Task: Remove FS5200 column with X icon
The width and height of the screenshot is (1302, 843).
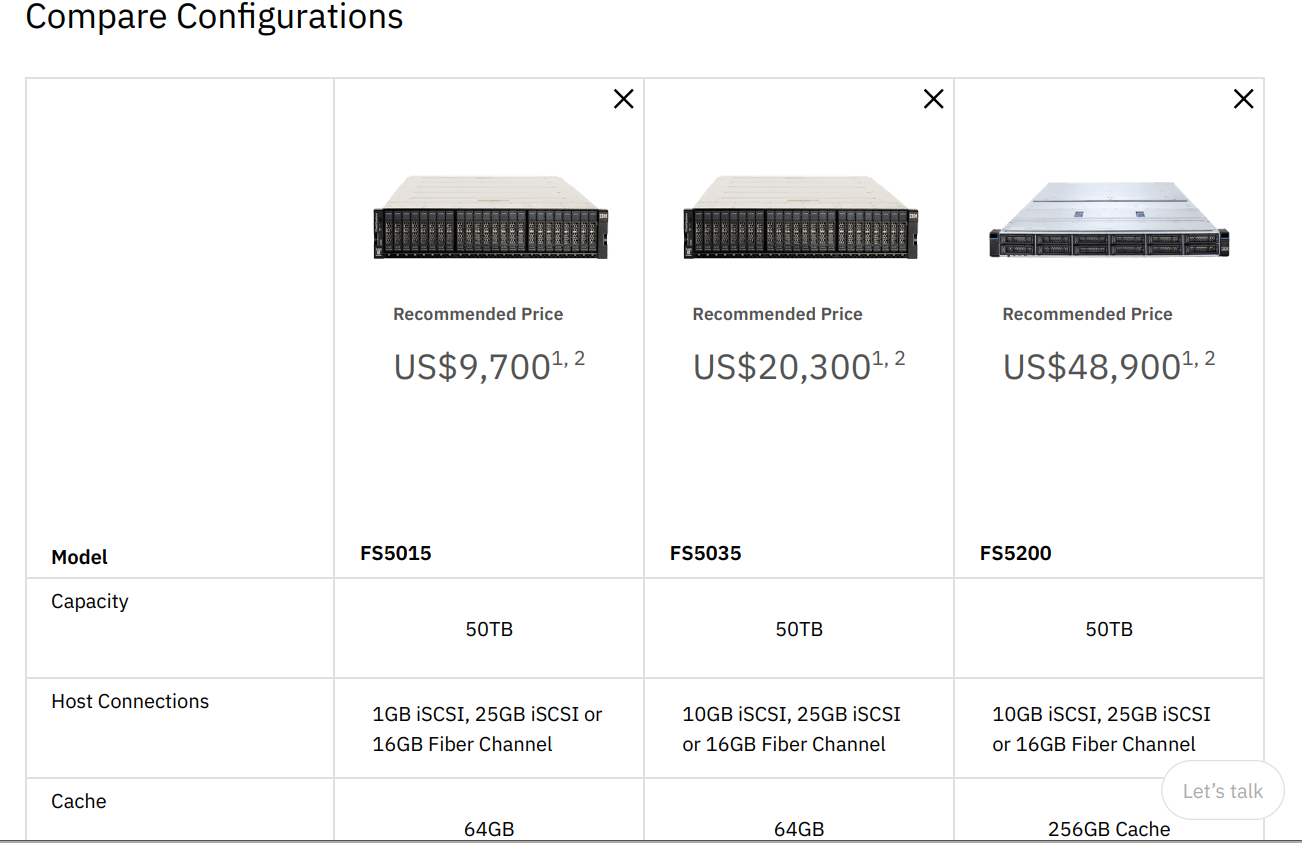Action: (1243, 99)
